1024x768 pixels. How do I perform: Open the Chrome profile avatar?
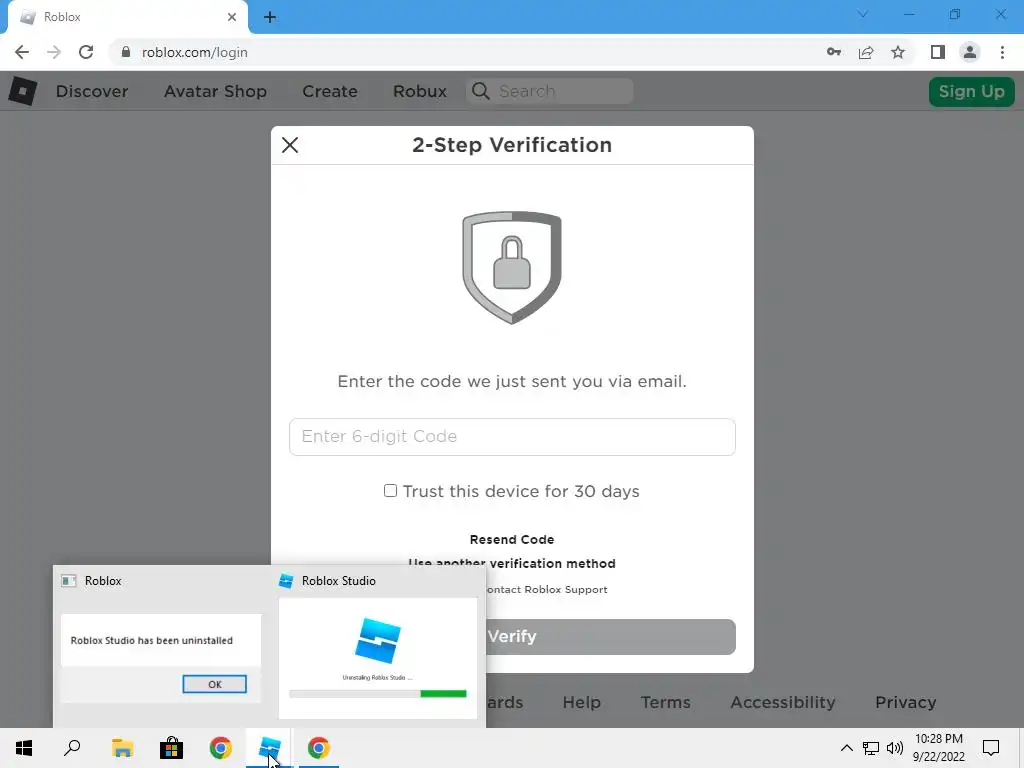click(970, 52)
